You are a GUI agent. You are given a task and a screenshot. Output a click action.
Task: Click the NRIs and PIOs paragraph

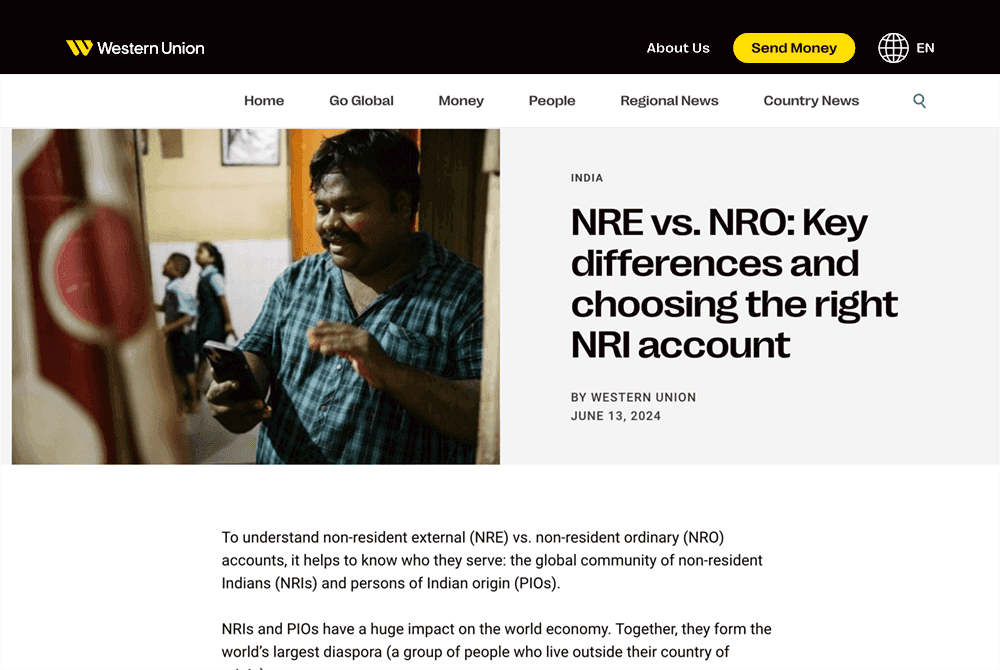(497, 646)
